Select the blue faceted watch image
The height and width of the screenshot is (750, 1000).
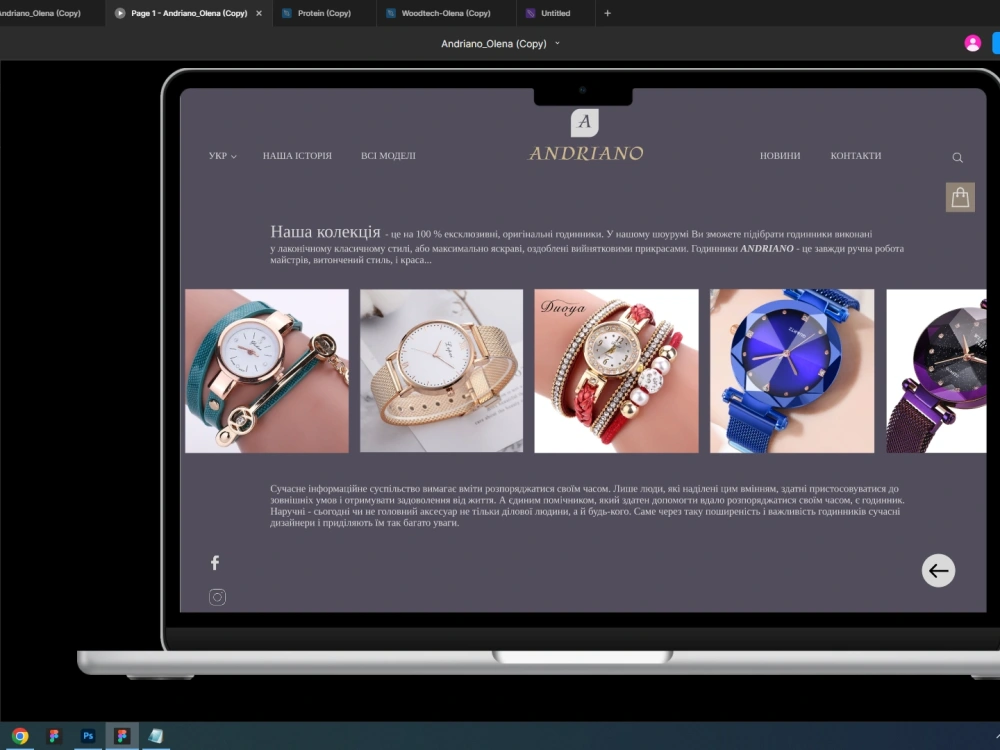(792, 371)
